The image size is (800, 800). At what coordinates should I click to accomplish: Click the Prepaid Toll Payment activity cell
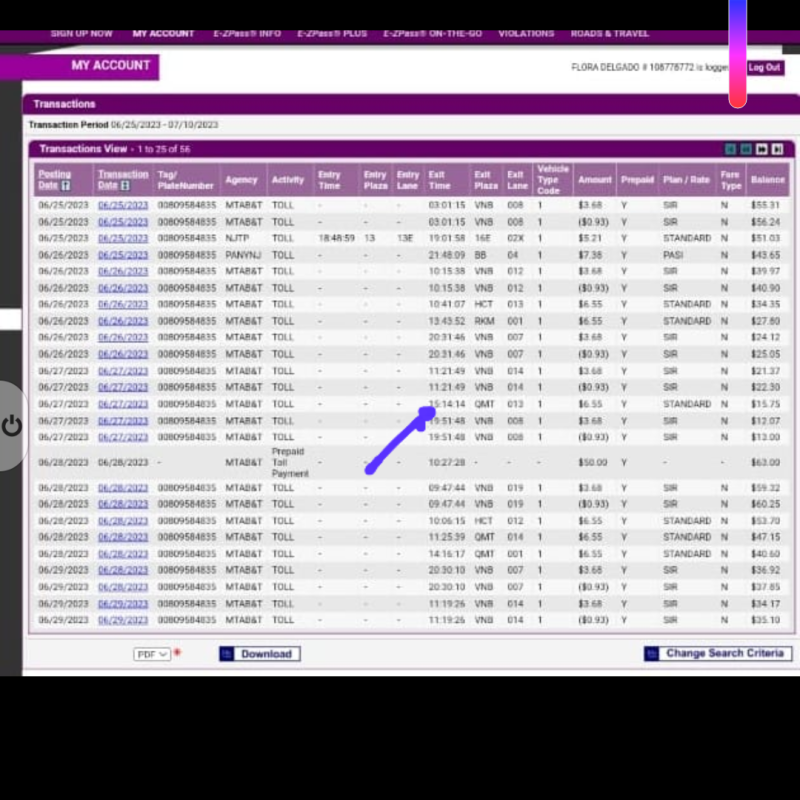(290, 463)
